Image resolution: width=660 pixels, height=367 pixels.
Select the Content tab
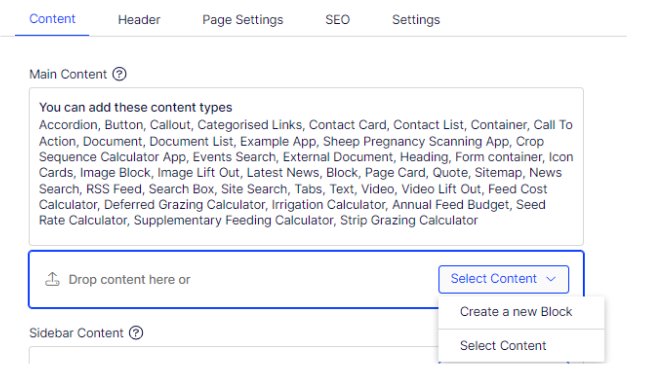(52, 19)
